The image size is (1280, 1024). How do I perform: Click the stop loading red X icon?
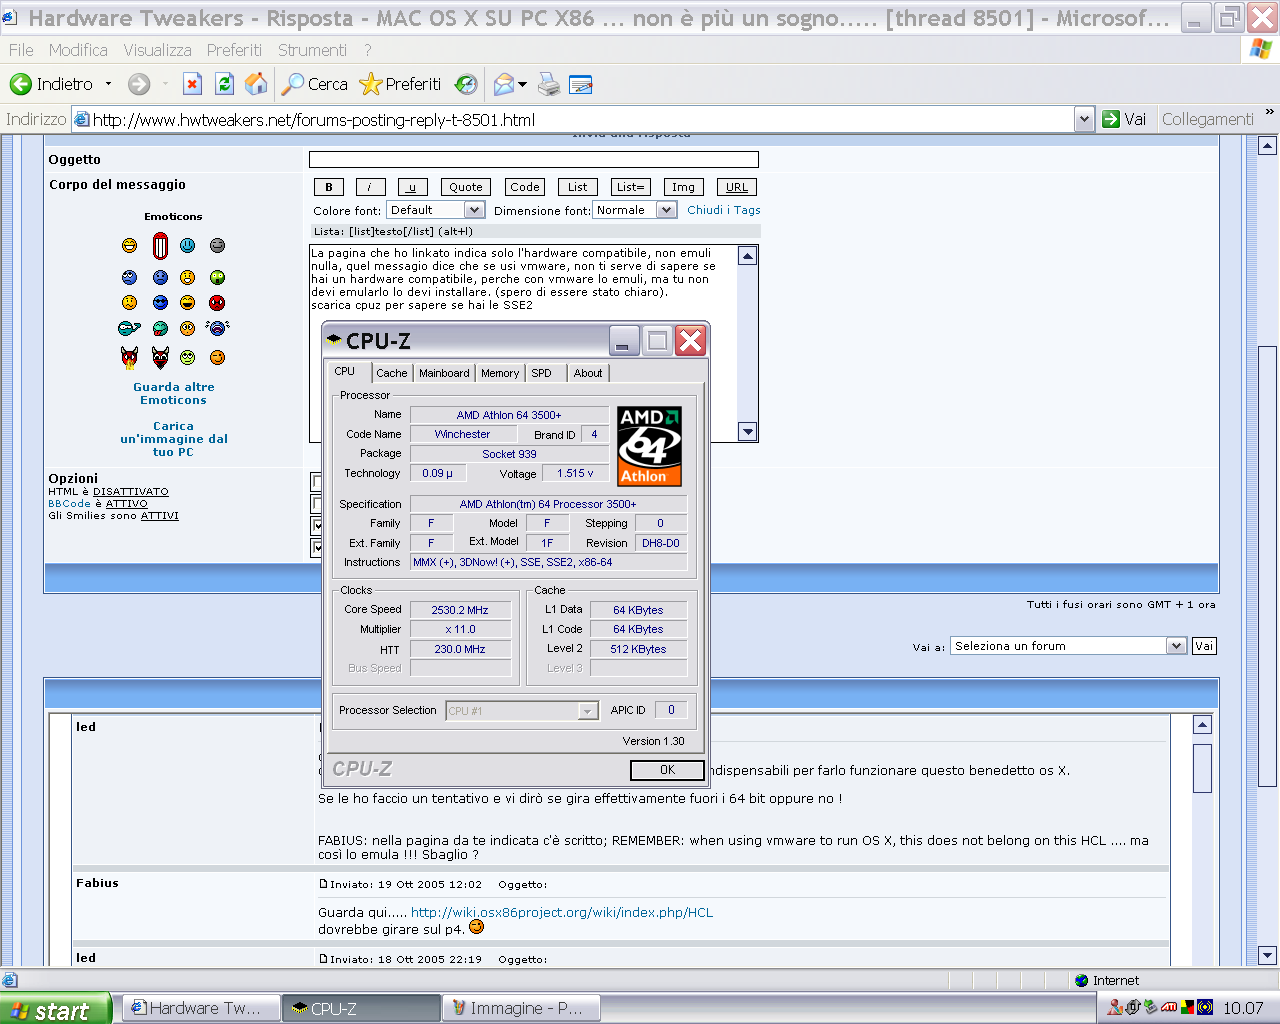click(192, 85)
